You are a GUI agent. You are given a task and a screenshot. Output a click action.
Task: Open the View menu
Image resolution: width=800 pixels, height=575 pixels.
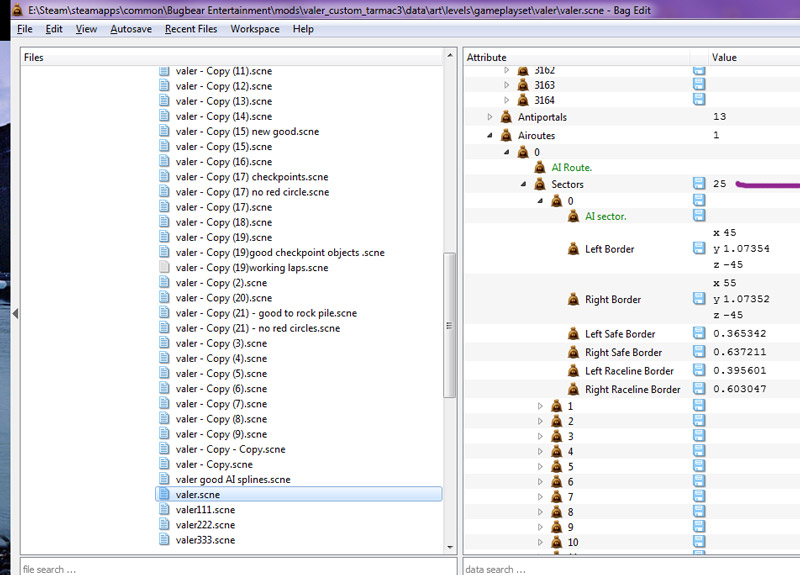tap(86, 29)
